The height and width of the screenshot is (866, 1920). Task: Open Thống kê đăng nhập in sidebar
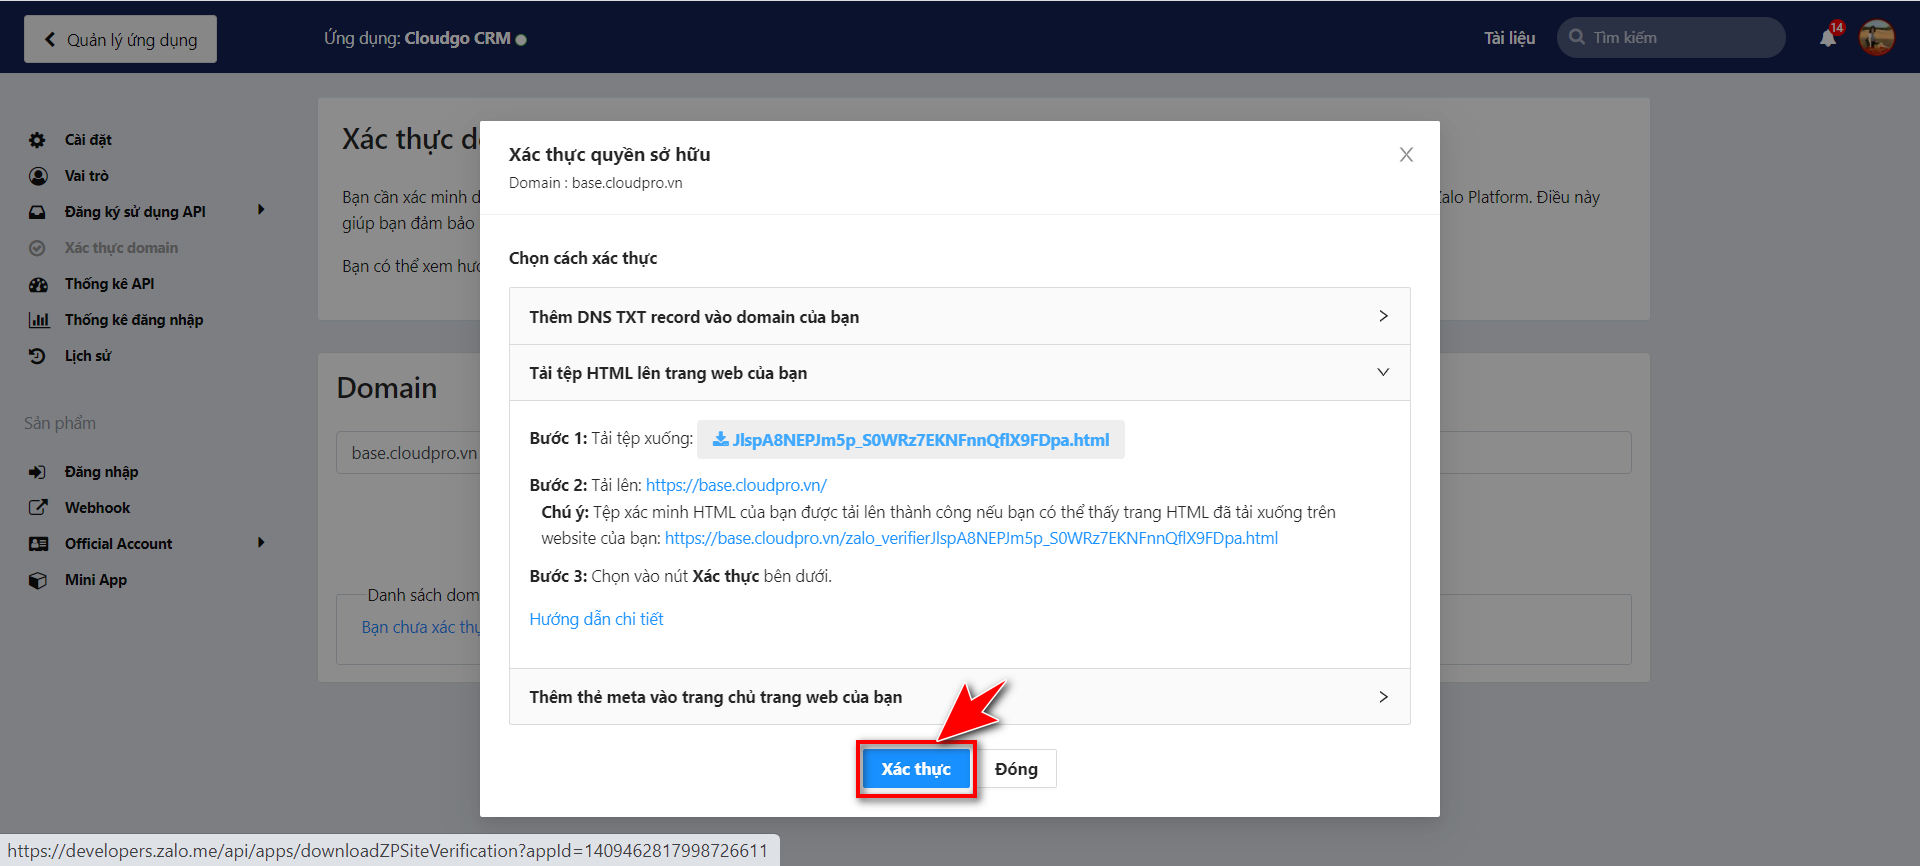[134, 320]
